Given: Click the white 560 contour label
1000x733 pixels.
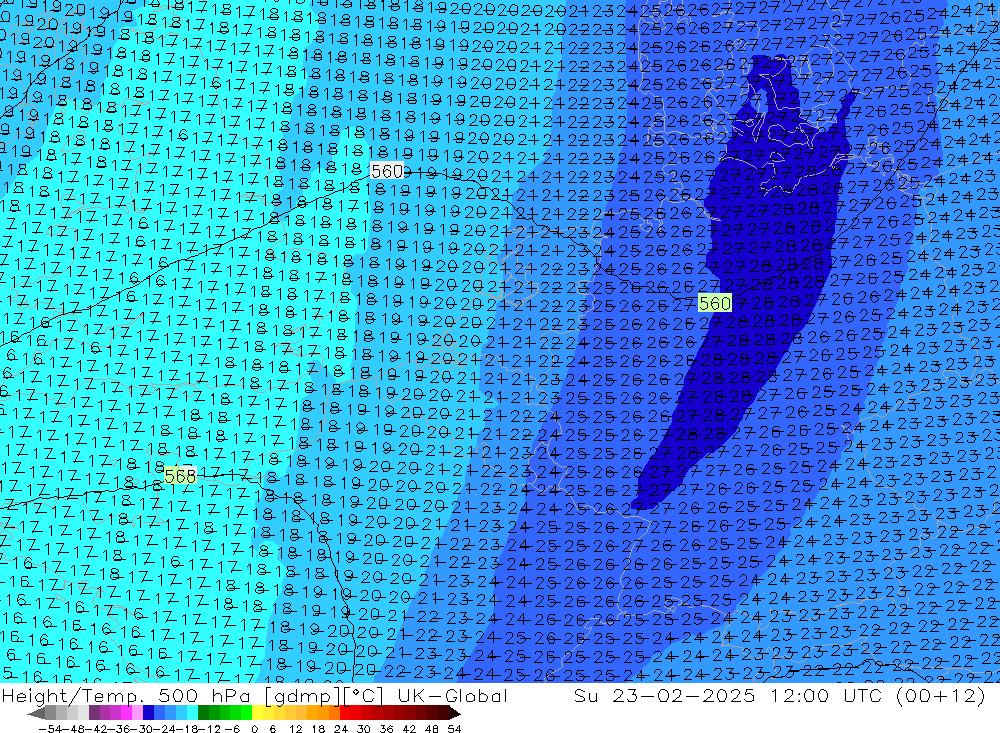Looking at the screenshot, I should (387, 172).
